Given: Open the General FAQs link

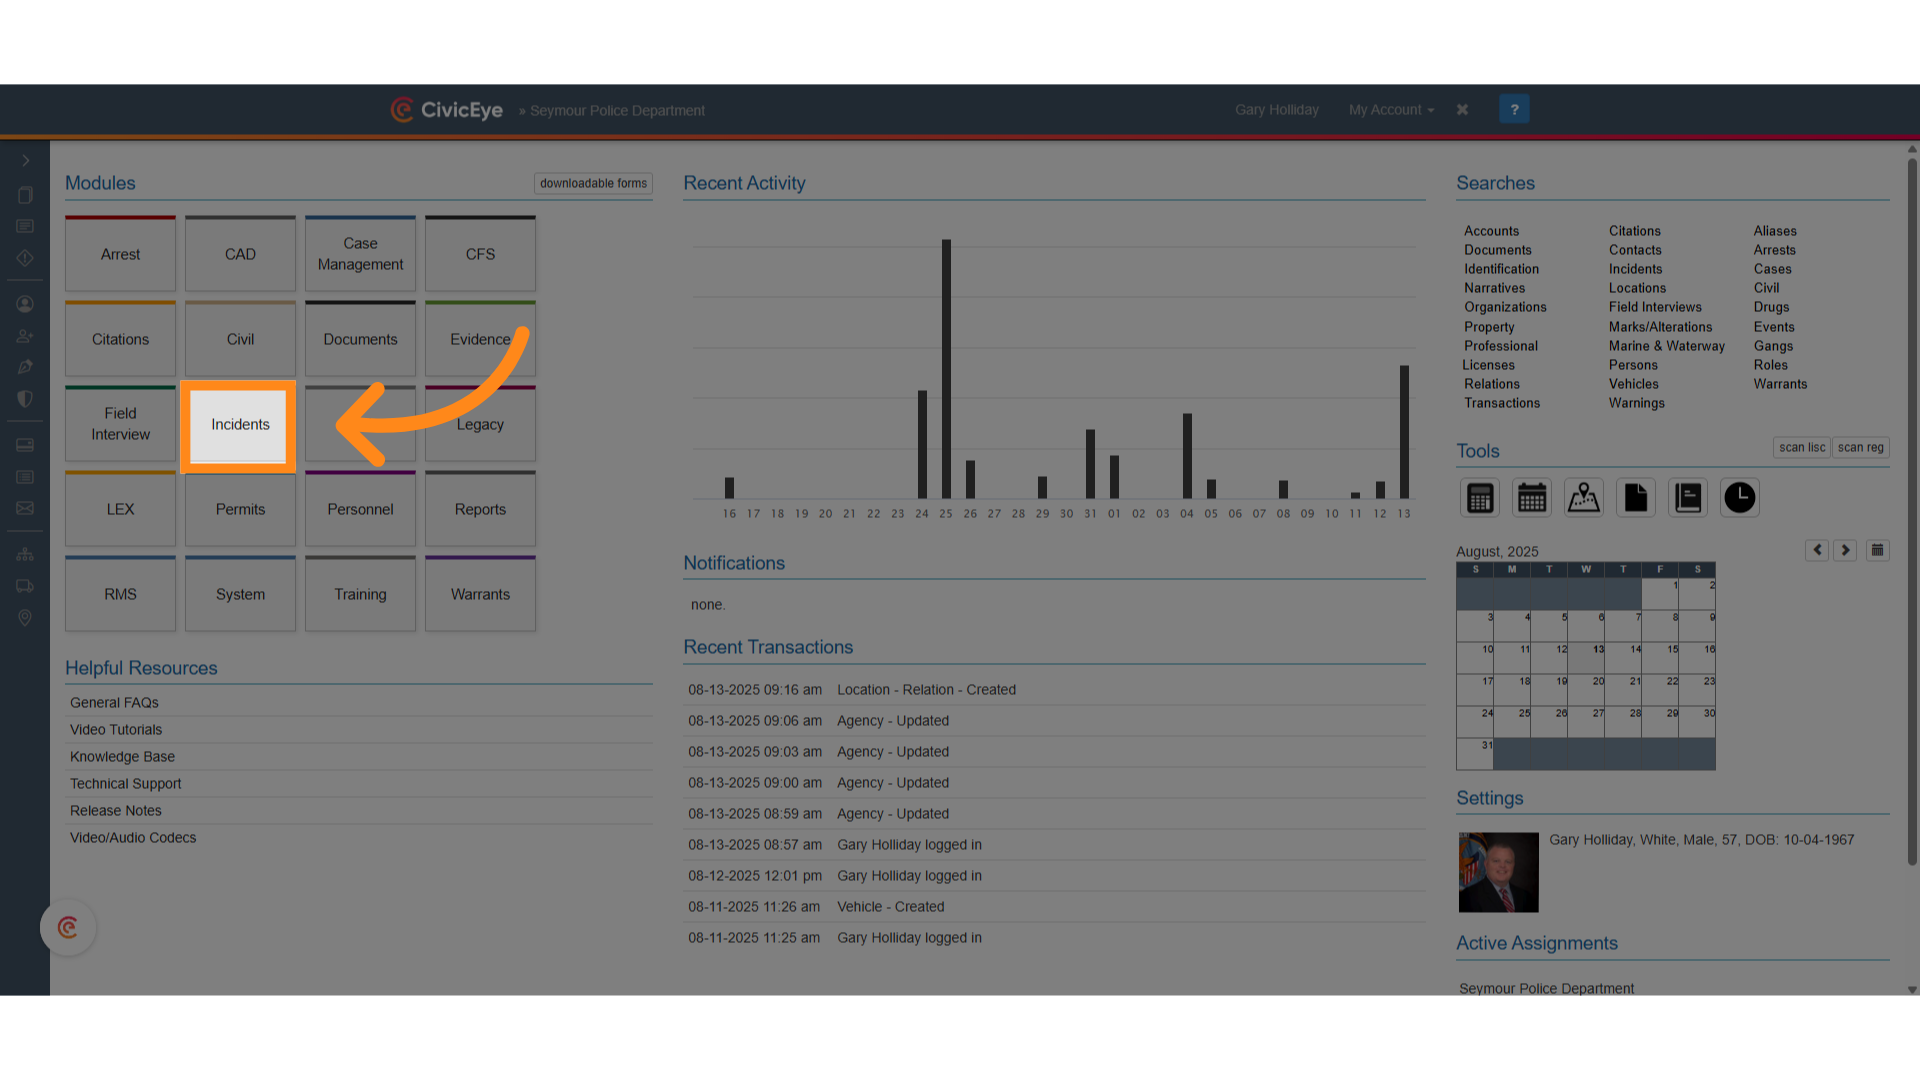Looking at the screenshot, I should pyautogui.click(x=114, y=703).
